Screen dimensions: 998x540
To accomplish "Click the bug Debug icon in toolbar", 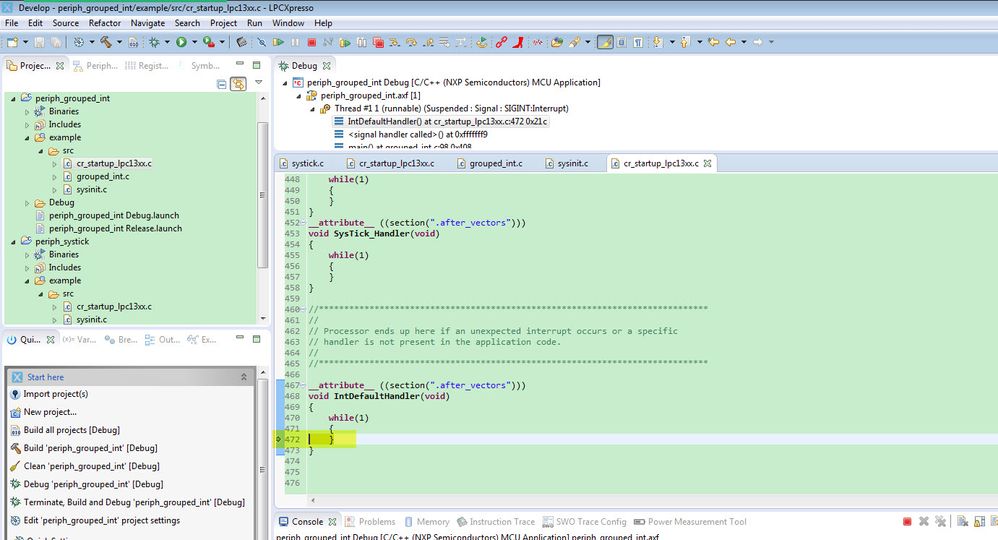I will tap(154, 42).
